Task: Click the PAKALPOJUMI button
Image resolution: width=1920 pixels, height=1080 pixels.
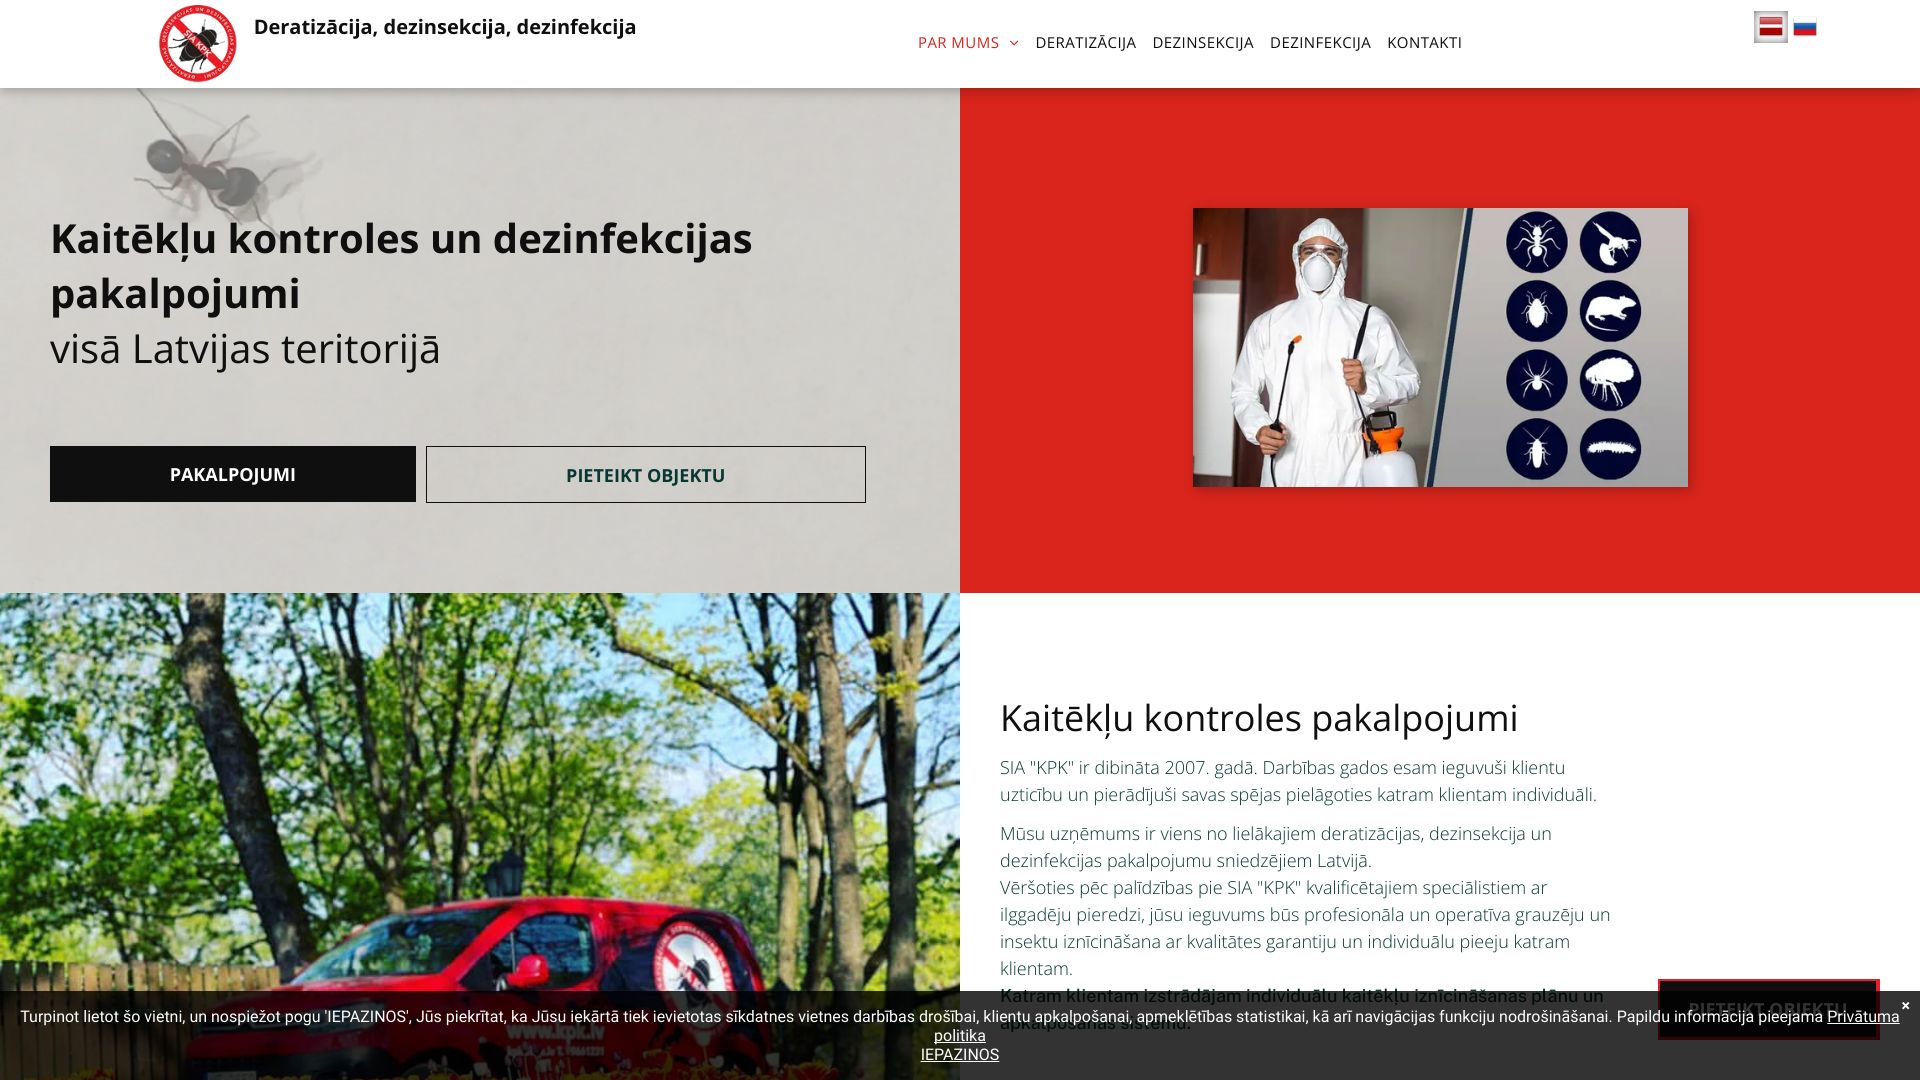Action: click(x=232, y=473)
